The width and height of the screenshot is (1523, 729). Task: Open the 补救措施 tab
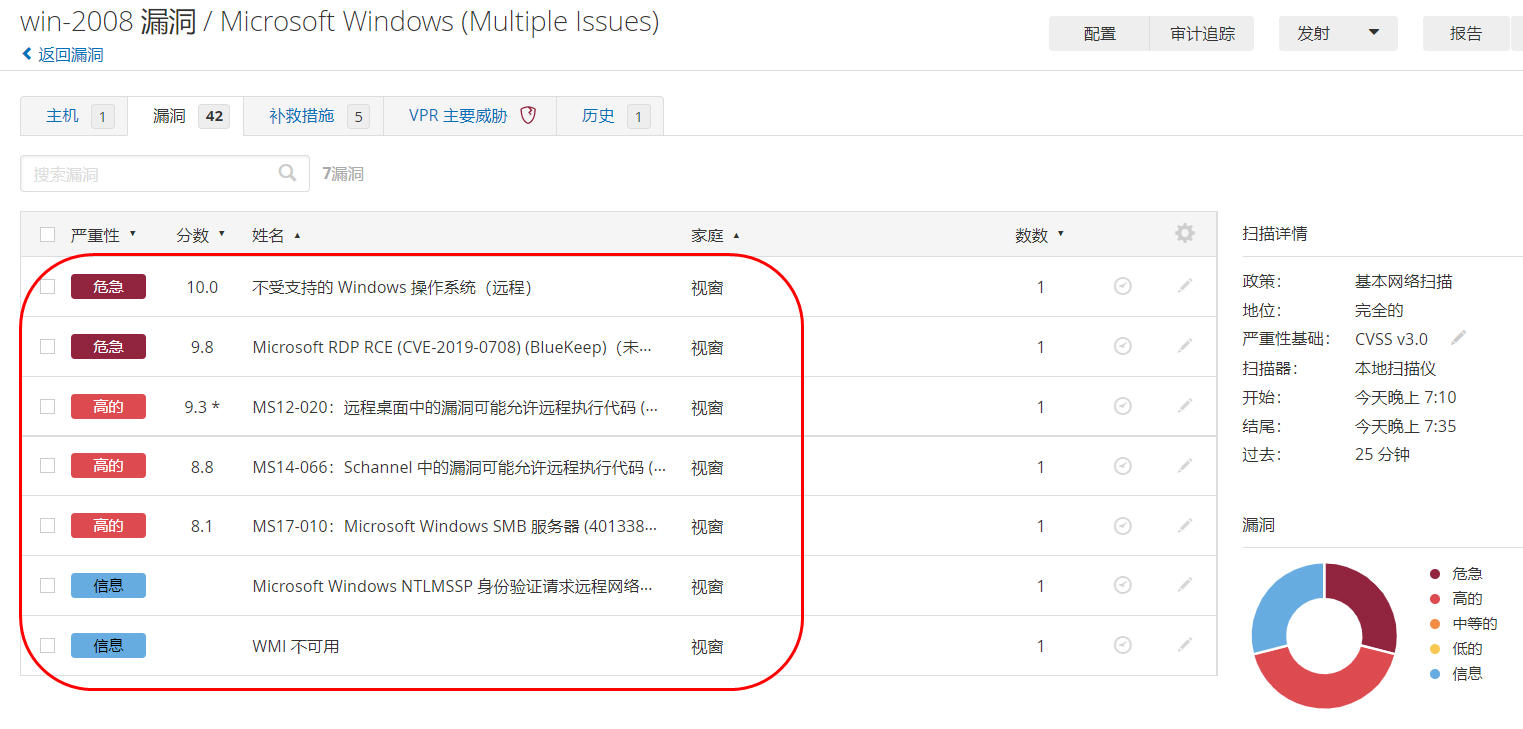point(313,116)
